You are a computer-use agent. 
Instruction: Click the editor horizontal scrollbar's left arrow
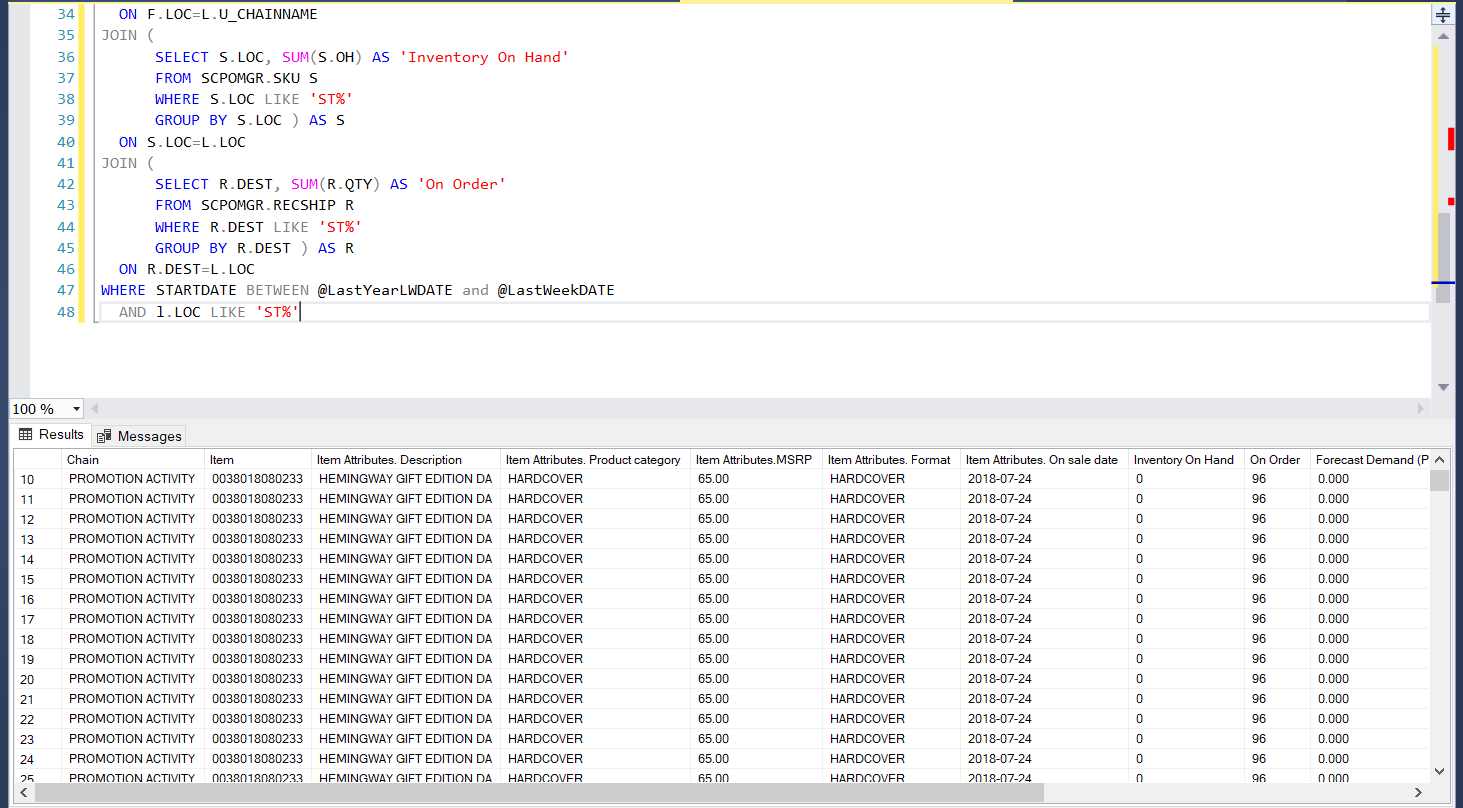(x=95, y=409)
